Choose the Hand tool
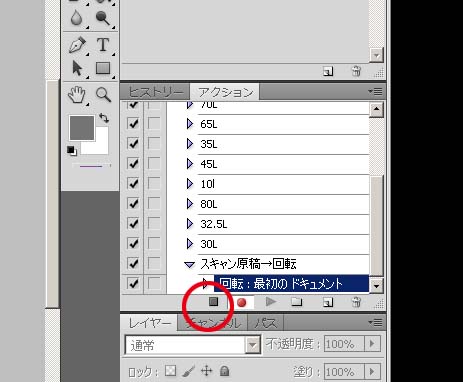Screen dimensions: 463x382 coord(77,95)
